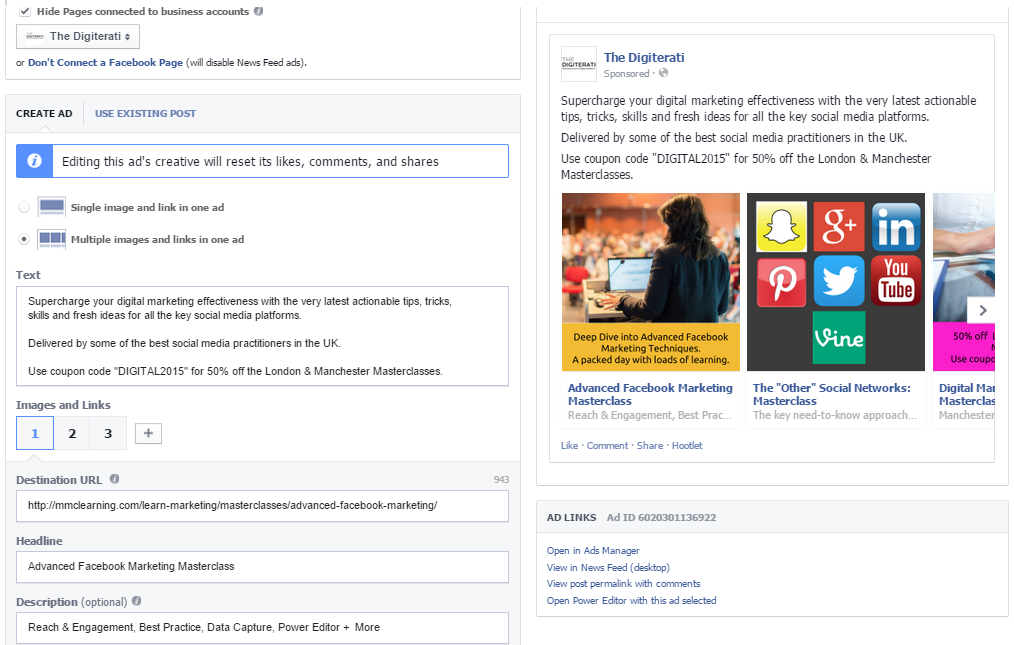Click the info icon next to Destination URL

pos(114,479)
